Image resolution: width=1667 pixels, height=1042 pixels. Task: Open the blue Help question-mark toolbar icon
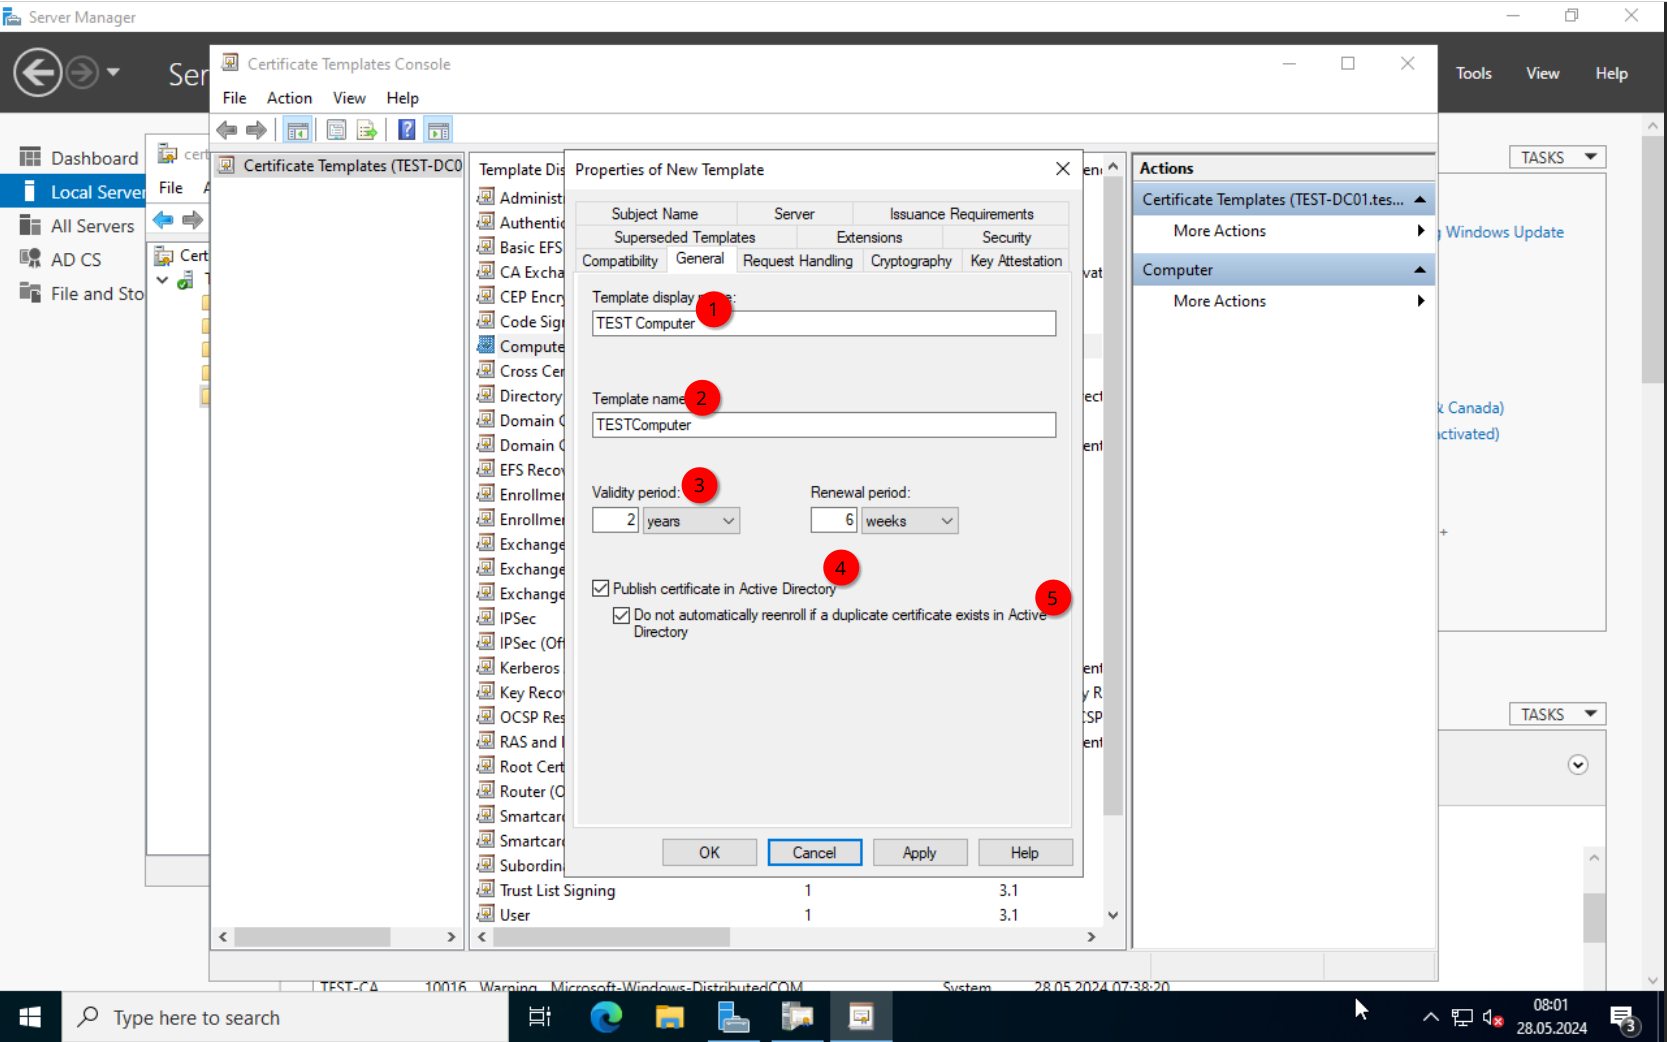point(407,130)
